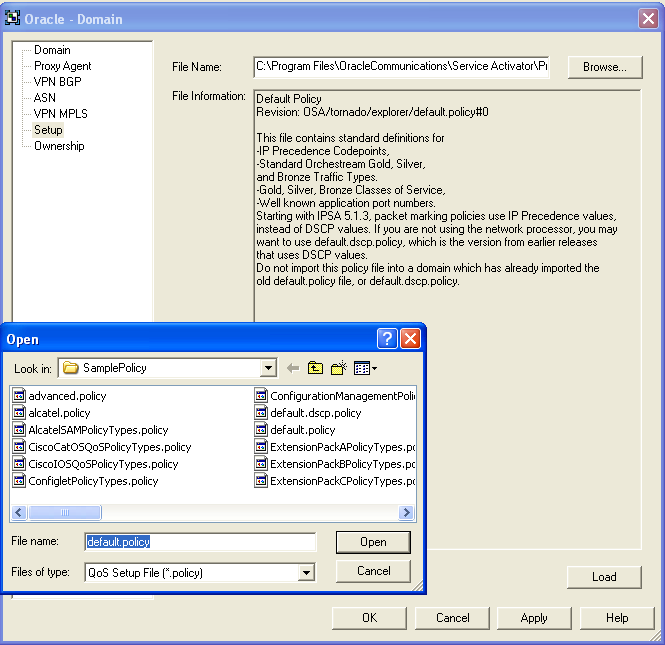The width and height of the screenshot is (665, 645).
Task: Click the Oracle Domain window title icon
Action: pos(12,18)
